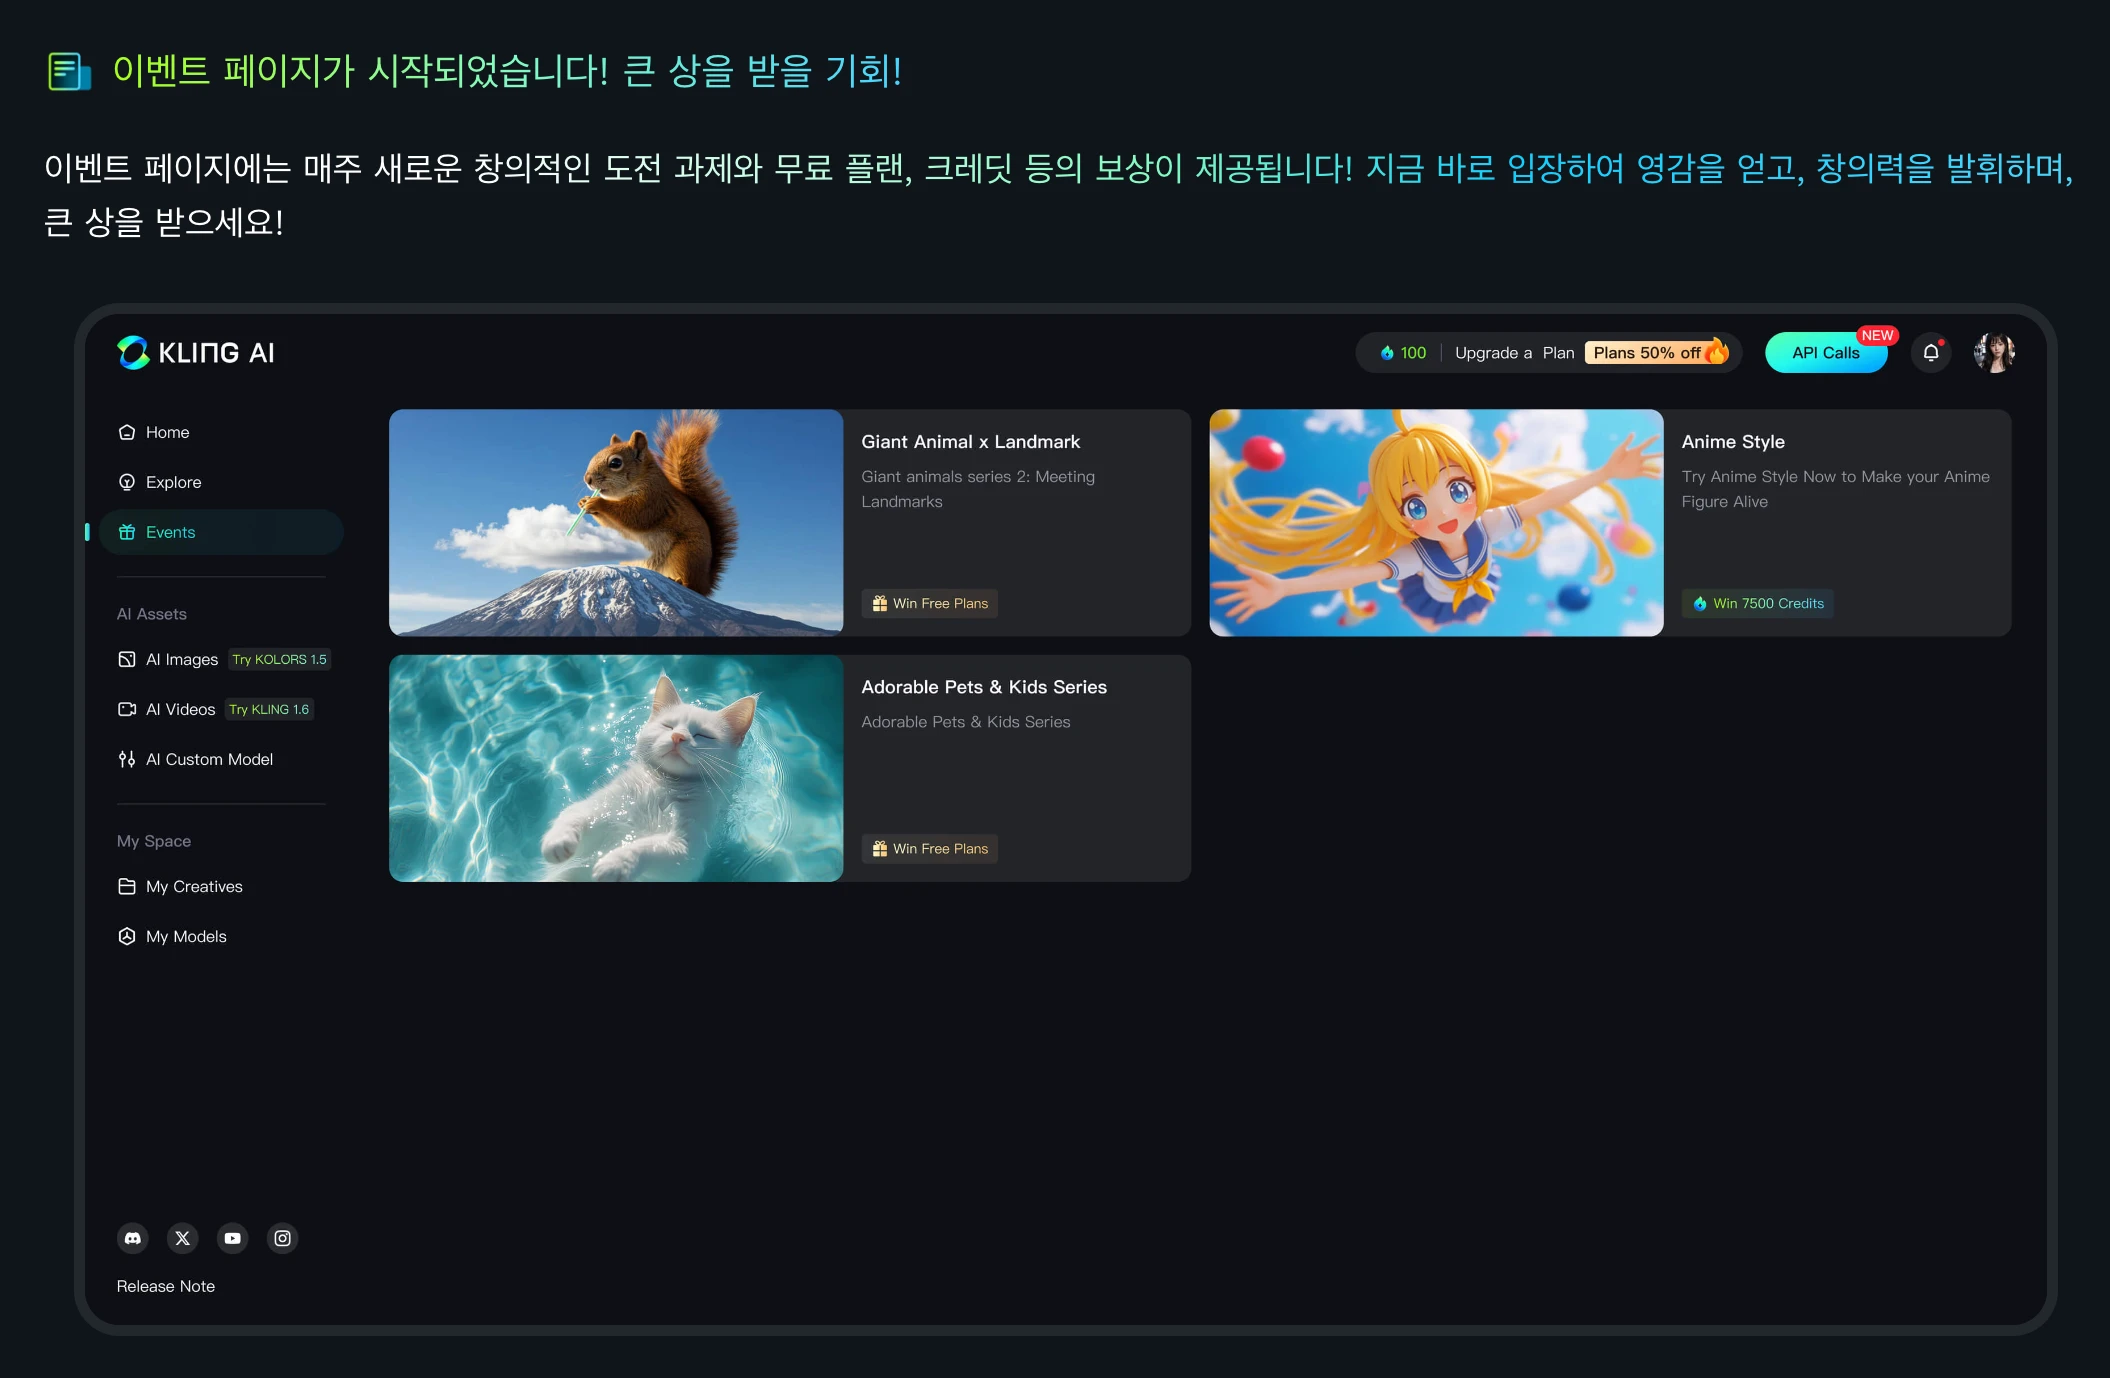Viewport: 2110px width, 1378px height.
Task: Open the floating cat event thumbnail
Action: coord(616,768)
